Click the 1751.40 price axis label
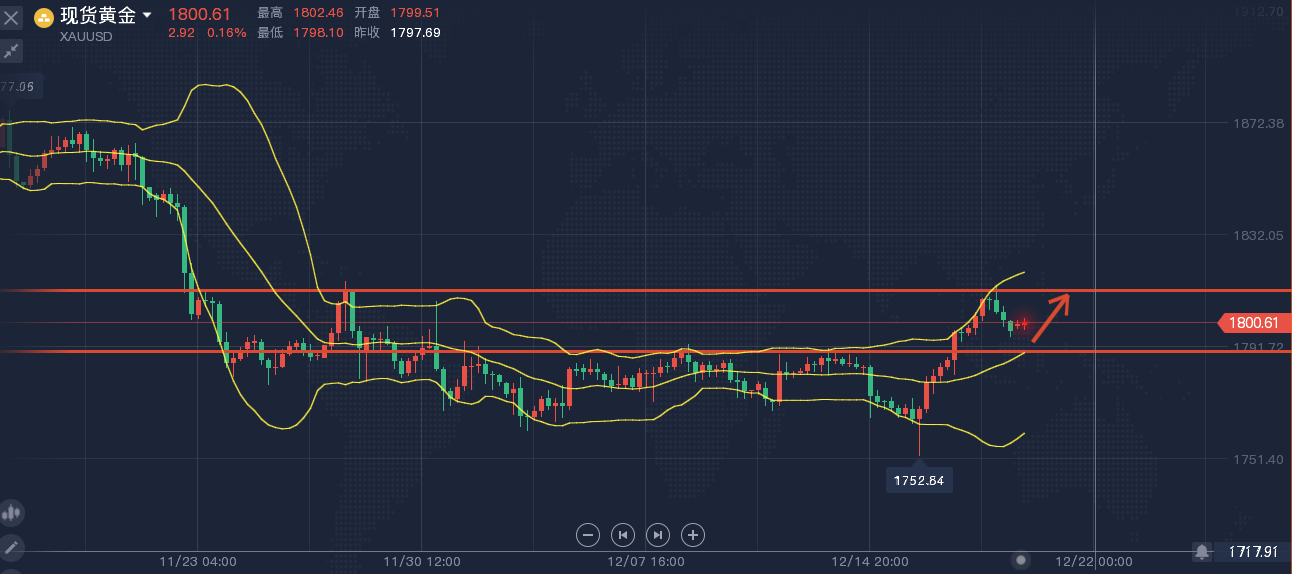1292x574 pixels. point(1256,459)
